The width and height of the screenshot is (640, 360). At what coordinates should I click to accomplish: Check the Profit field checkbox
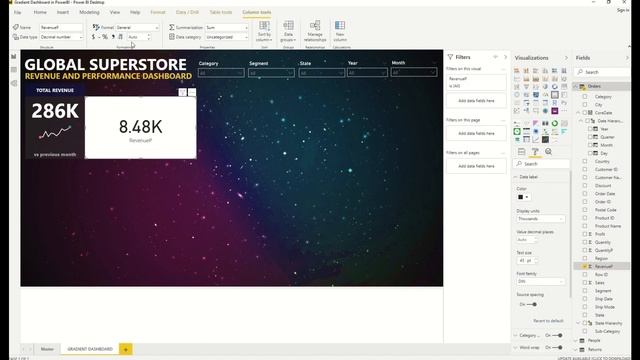click(585, 234)
